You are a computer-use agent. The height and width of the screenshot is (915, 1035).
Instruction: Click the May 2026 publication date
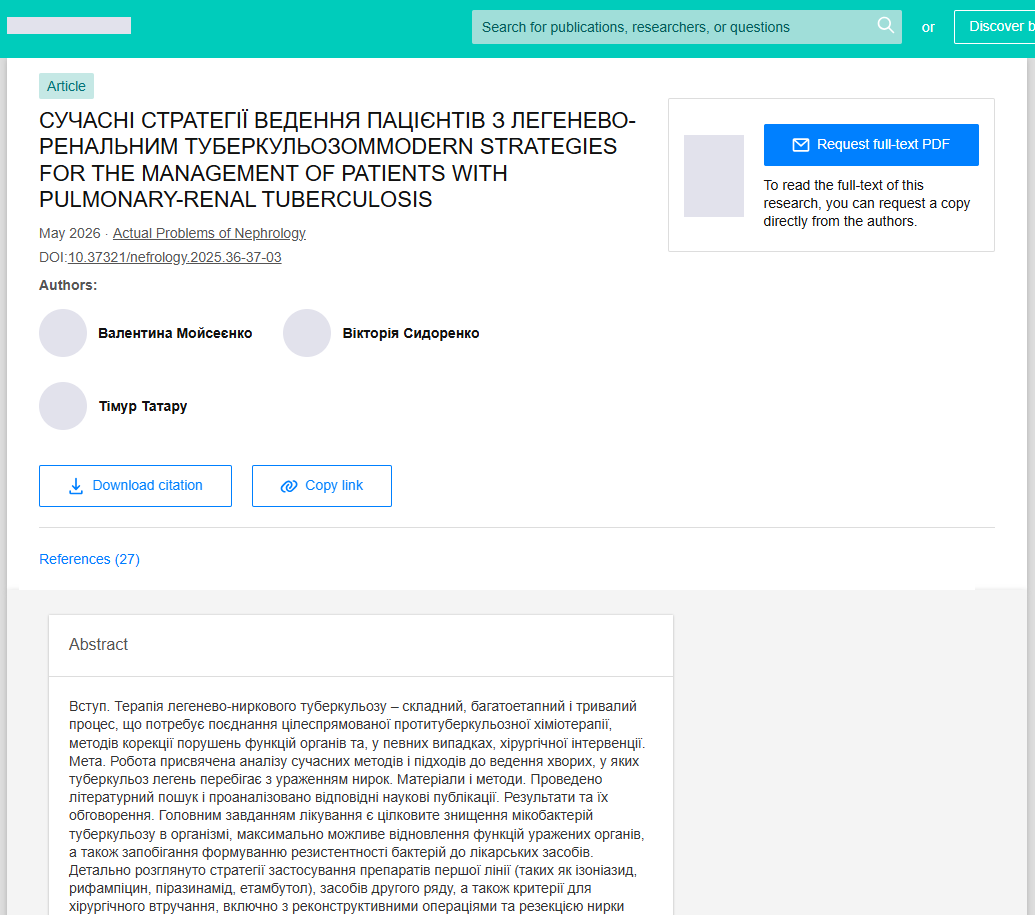[x=69, y=233]
